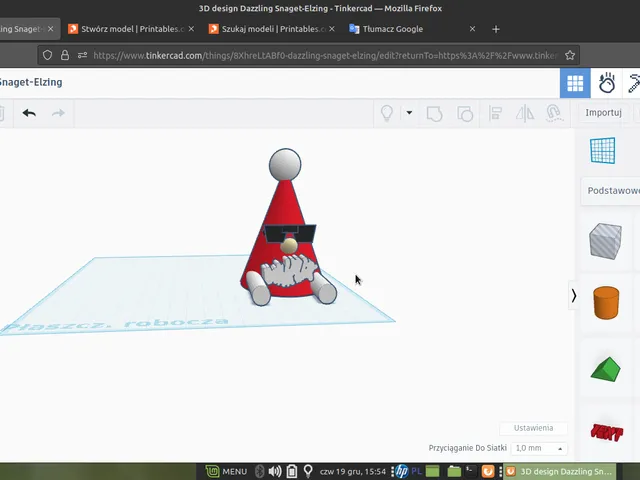Viewport: 640px width, 480px height.
Task: Open the Ustawienia settings button
Action: (x=533, y=428)
